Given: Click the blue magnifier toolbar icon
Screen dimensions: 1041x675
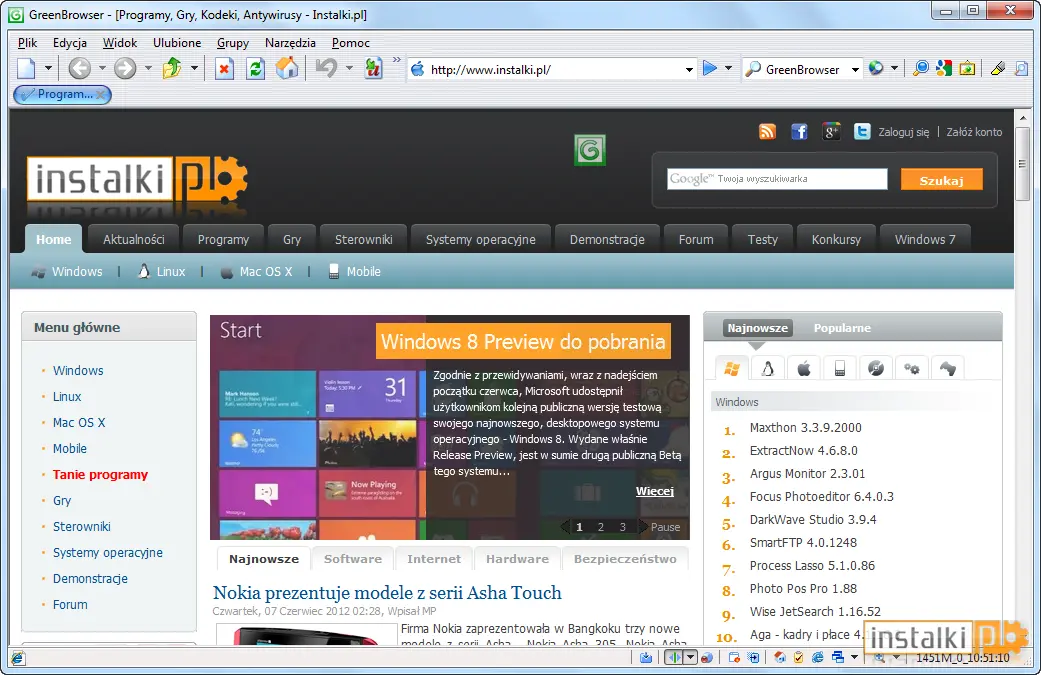Looking at the screenshot, I should pos(921,68).
